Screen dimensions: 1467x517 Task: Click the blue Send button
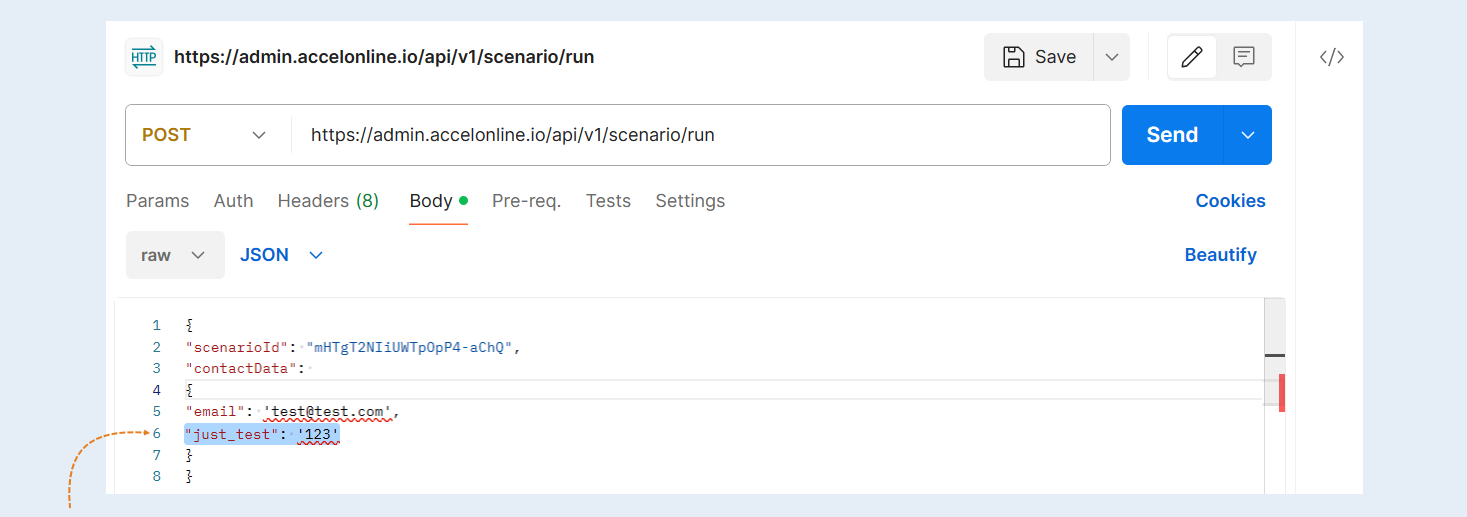coord(1172,135)
